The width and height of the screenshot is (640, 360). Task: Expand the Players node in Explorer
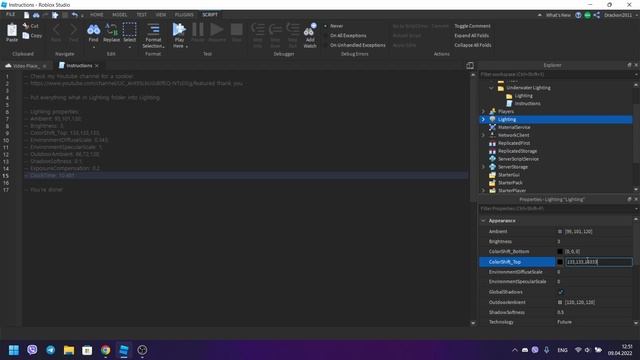483,111
